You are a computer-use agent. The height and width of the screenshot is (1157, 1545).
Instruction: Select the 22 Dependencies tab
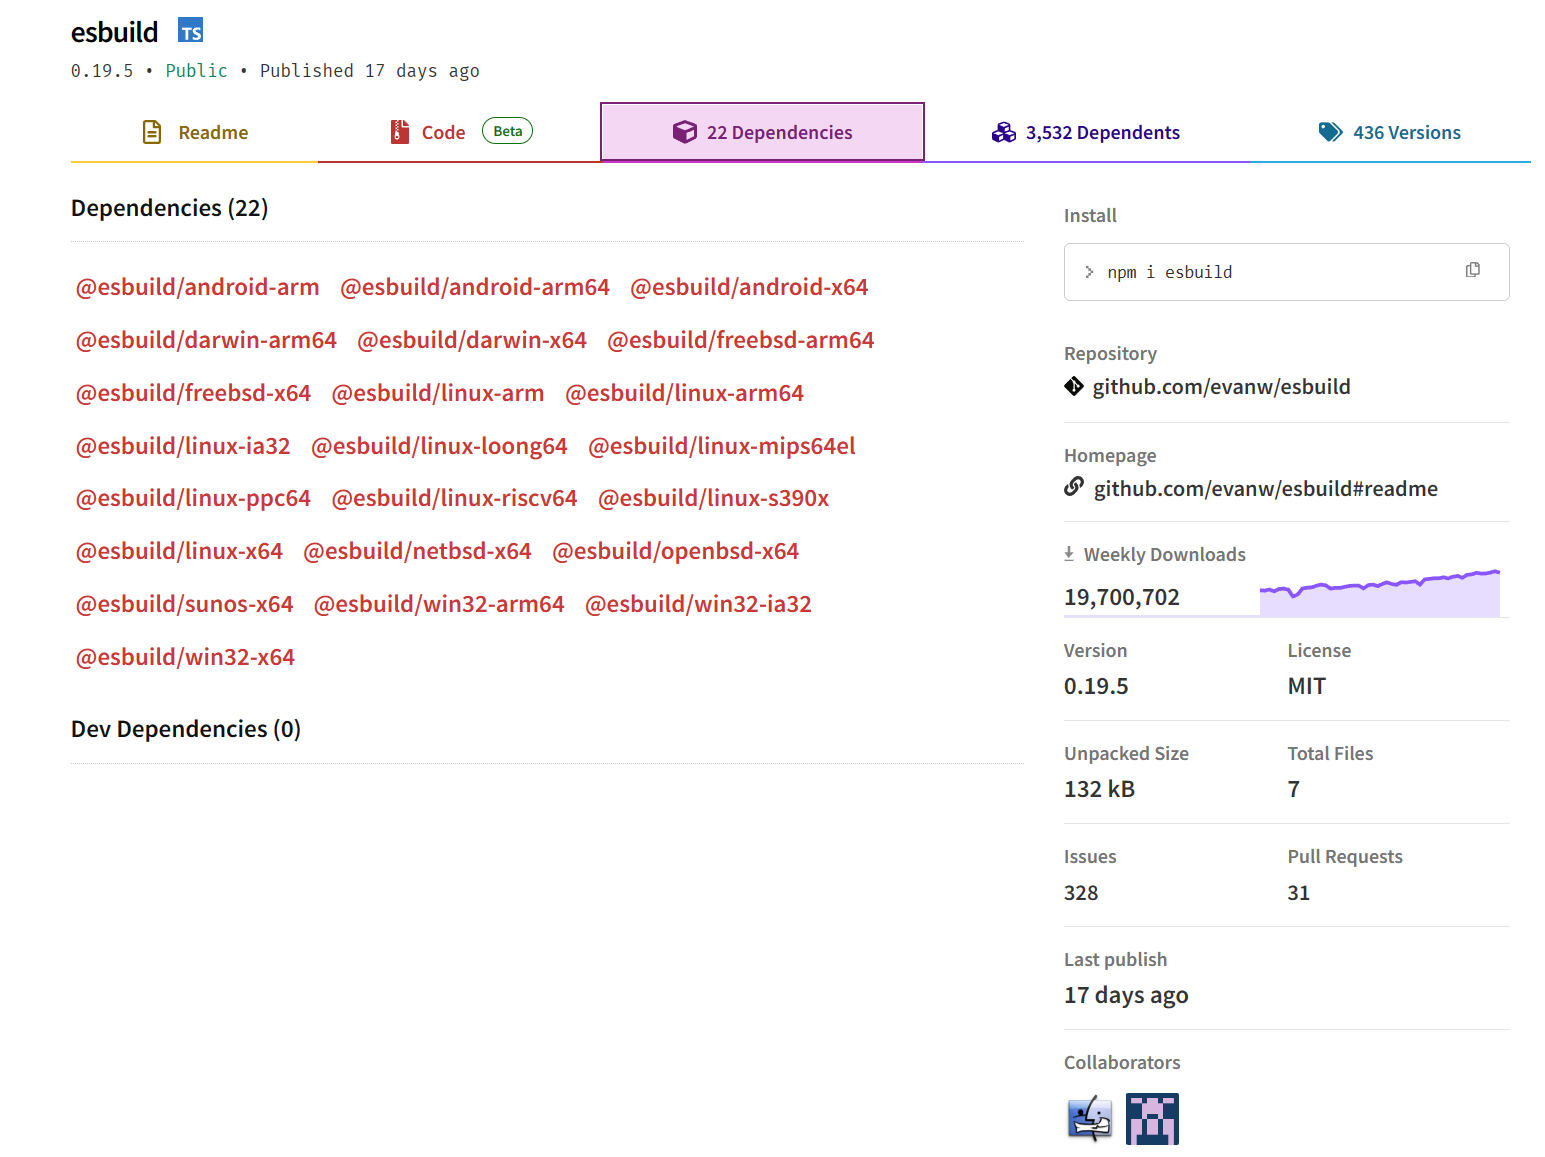(762, 132)
